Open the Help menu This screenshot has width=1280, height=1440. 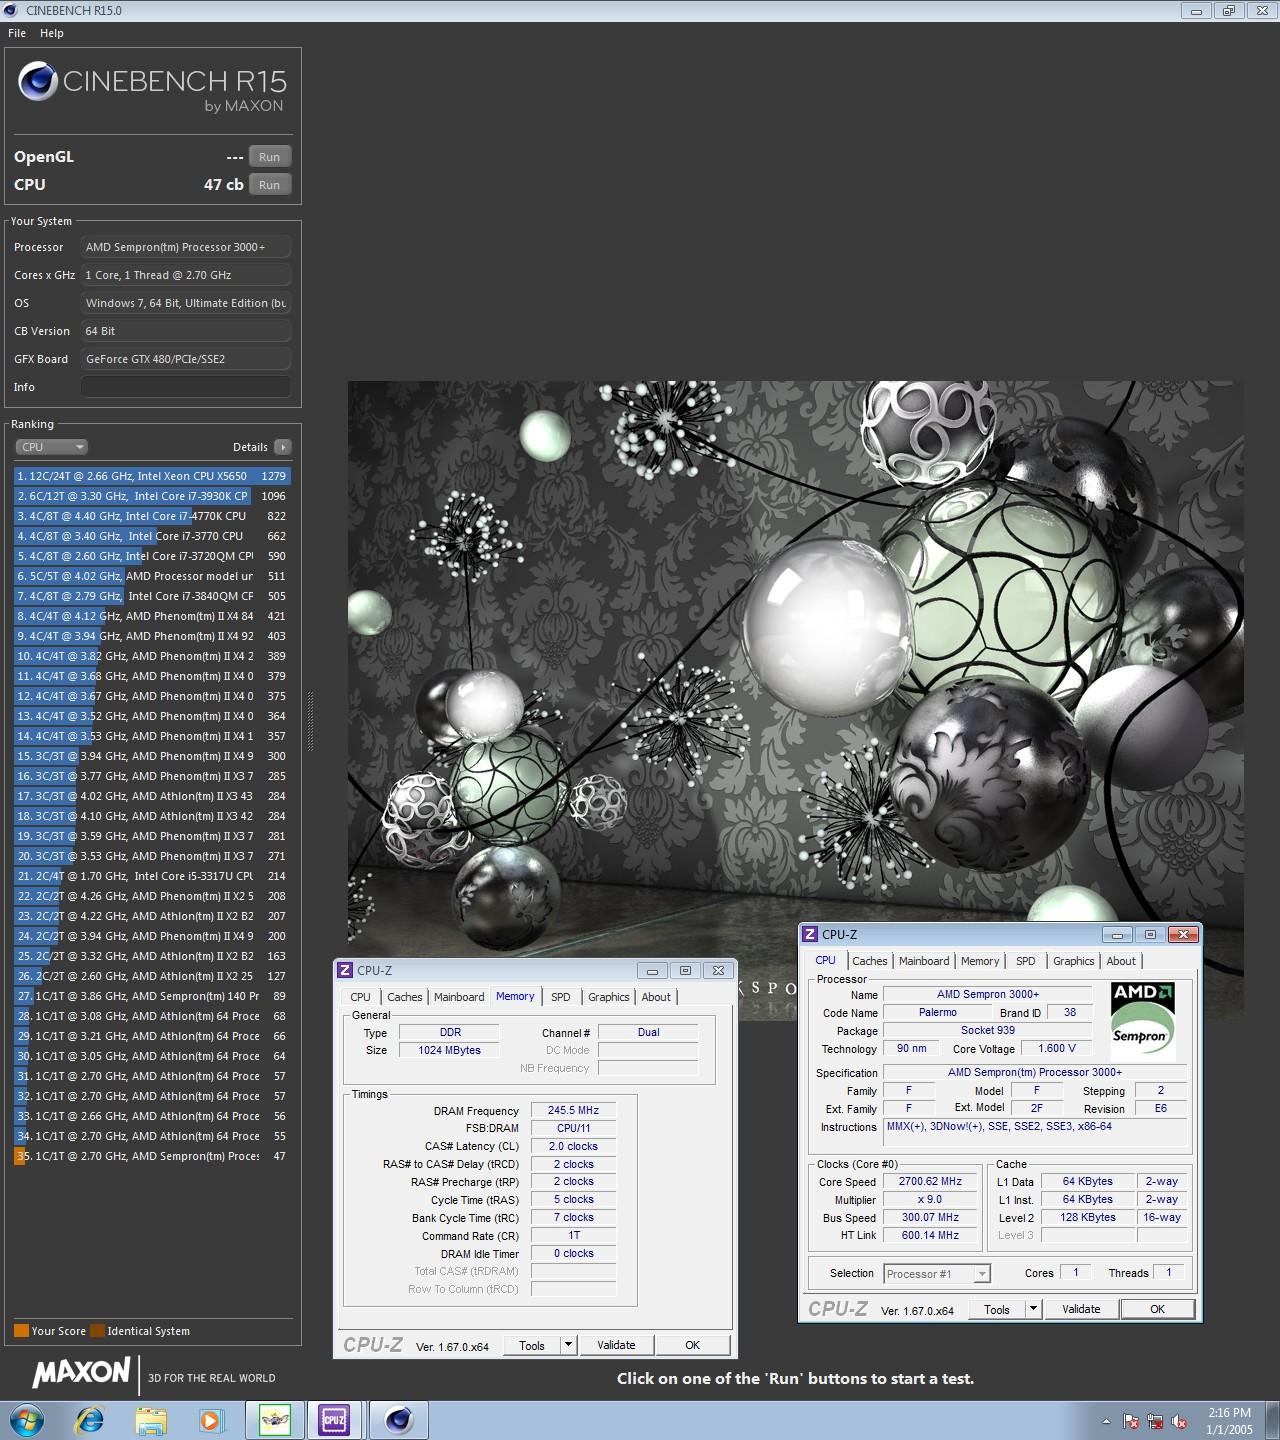click(52, 33)
